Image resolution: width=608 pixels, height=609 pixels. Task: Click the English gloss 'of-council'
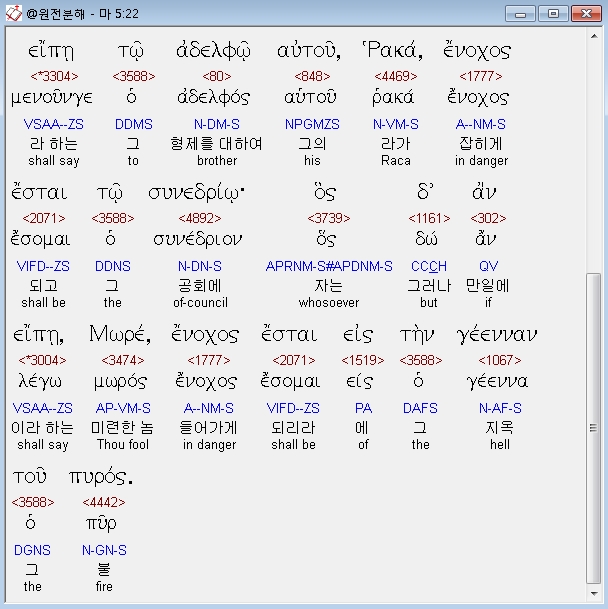200,303
